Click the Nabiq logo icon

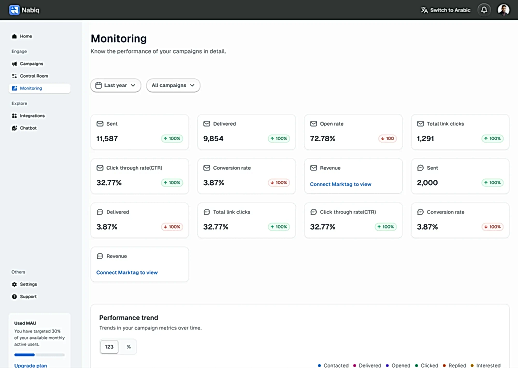coord(14,10)
